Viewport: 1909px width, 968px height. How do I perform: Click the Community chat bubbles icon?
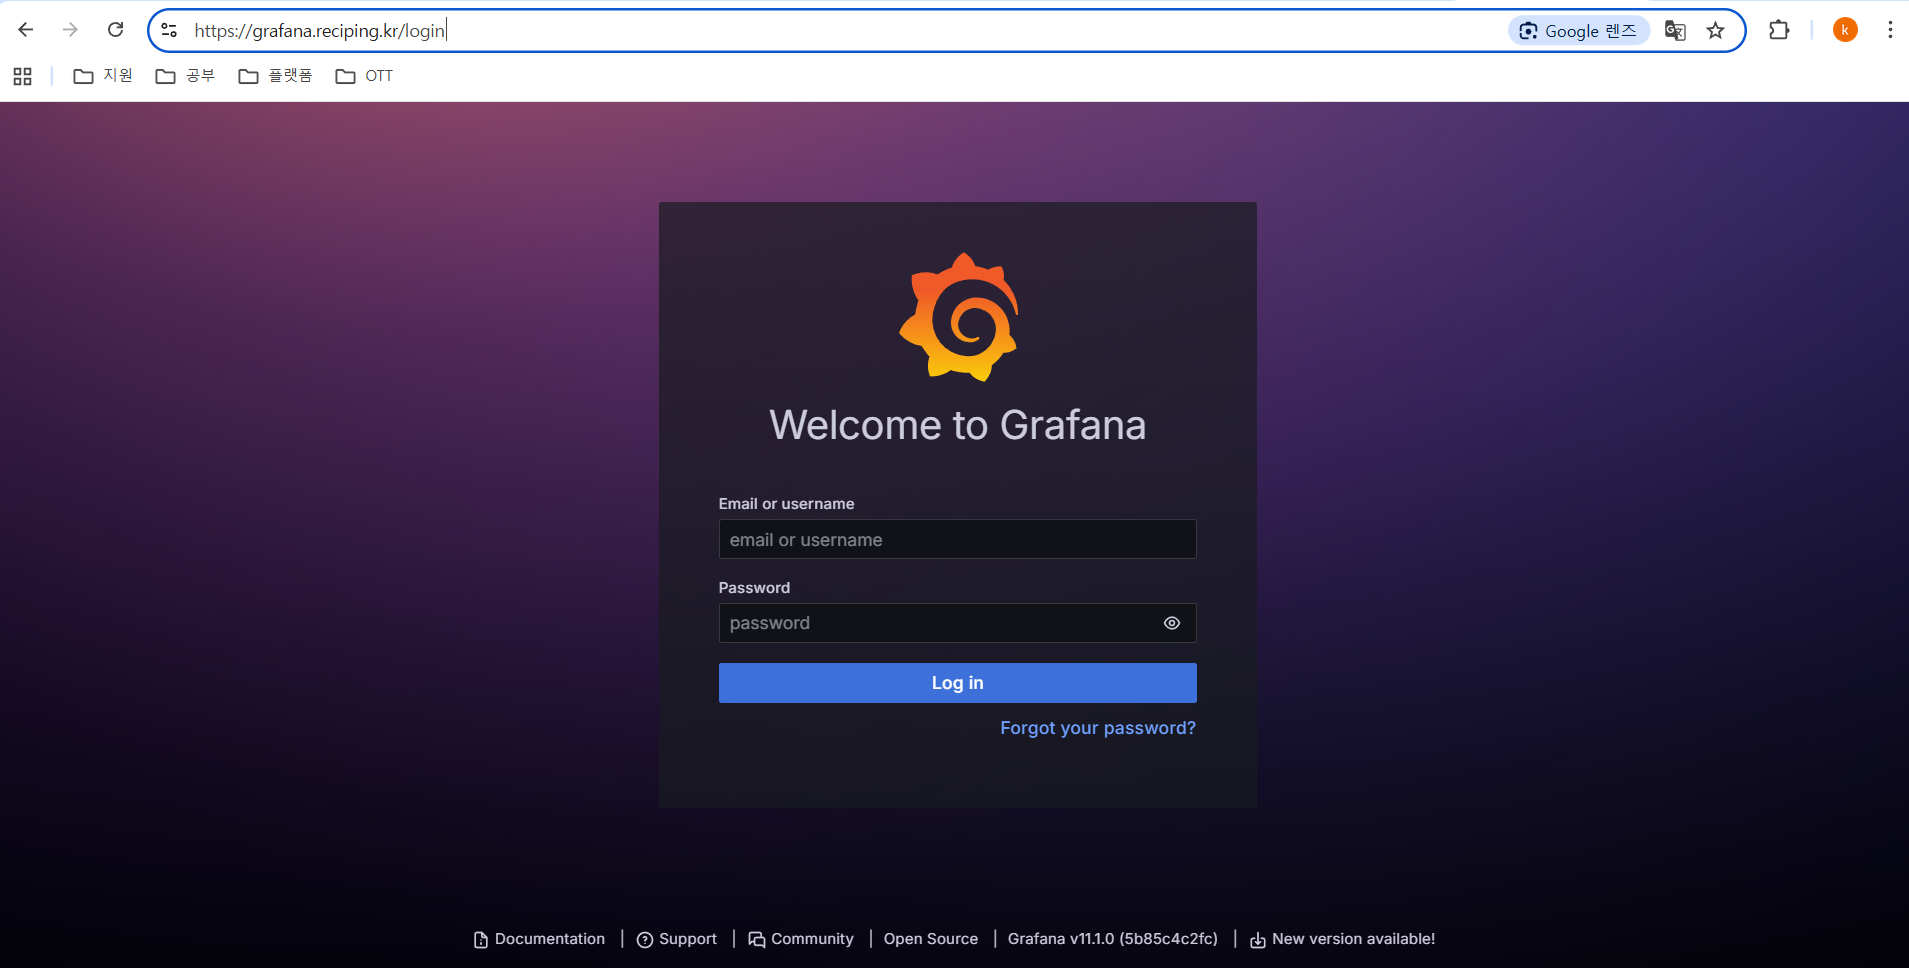pos(757,940)
